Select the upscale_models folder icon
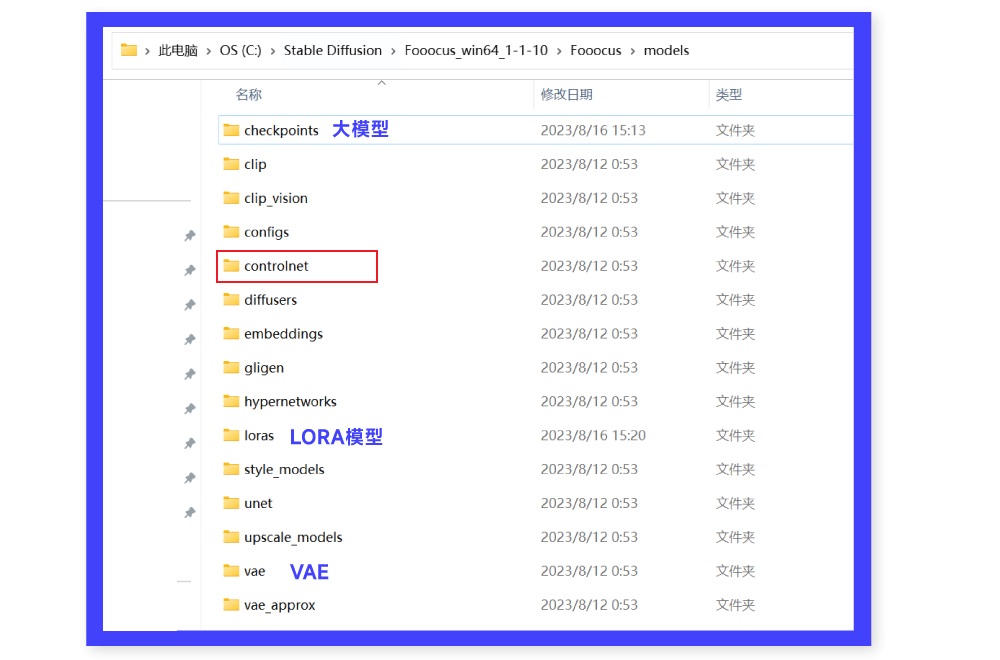 (x=231, y=536)
